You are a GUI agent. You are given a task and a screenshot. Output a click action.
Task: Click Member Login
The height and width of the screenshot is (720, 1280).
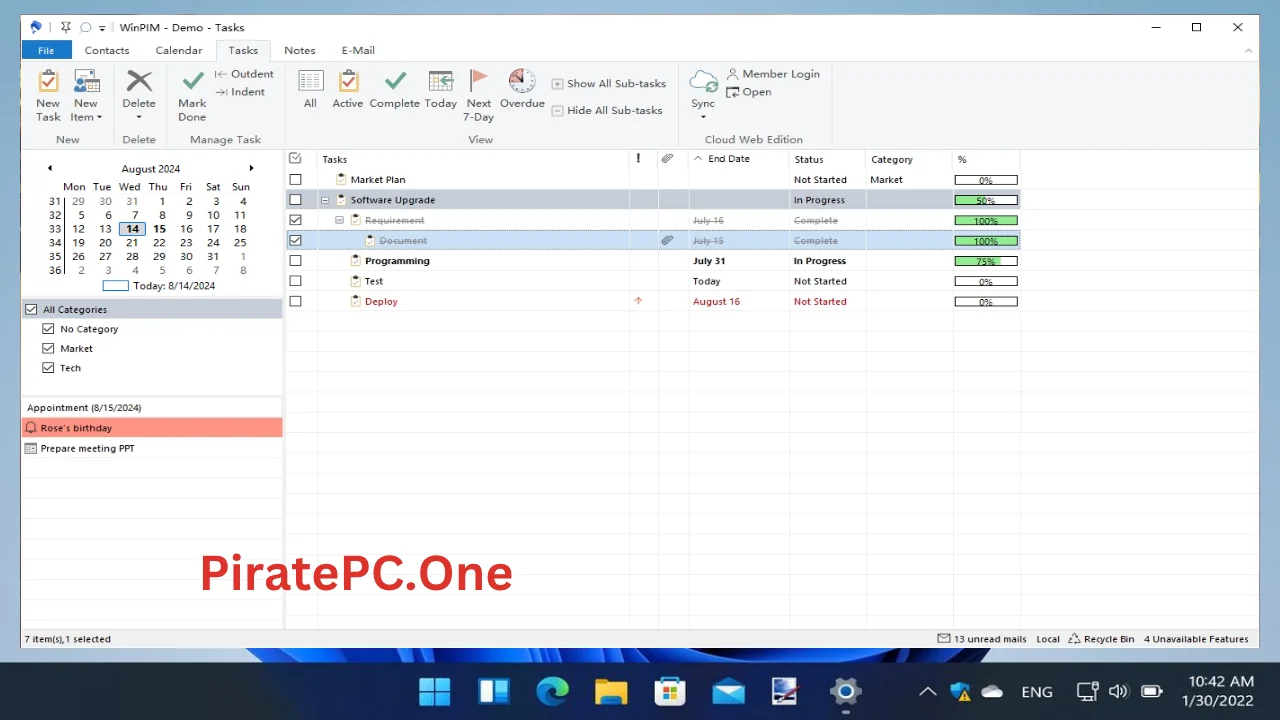point(773,74)
